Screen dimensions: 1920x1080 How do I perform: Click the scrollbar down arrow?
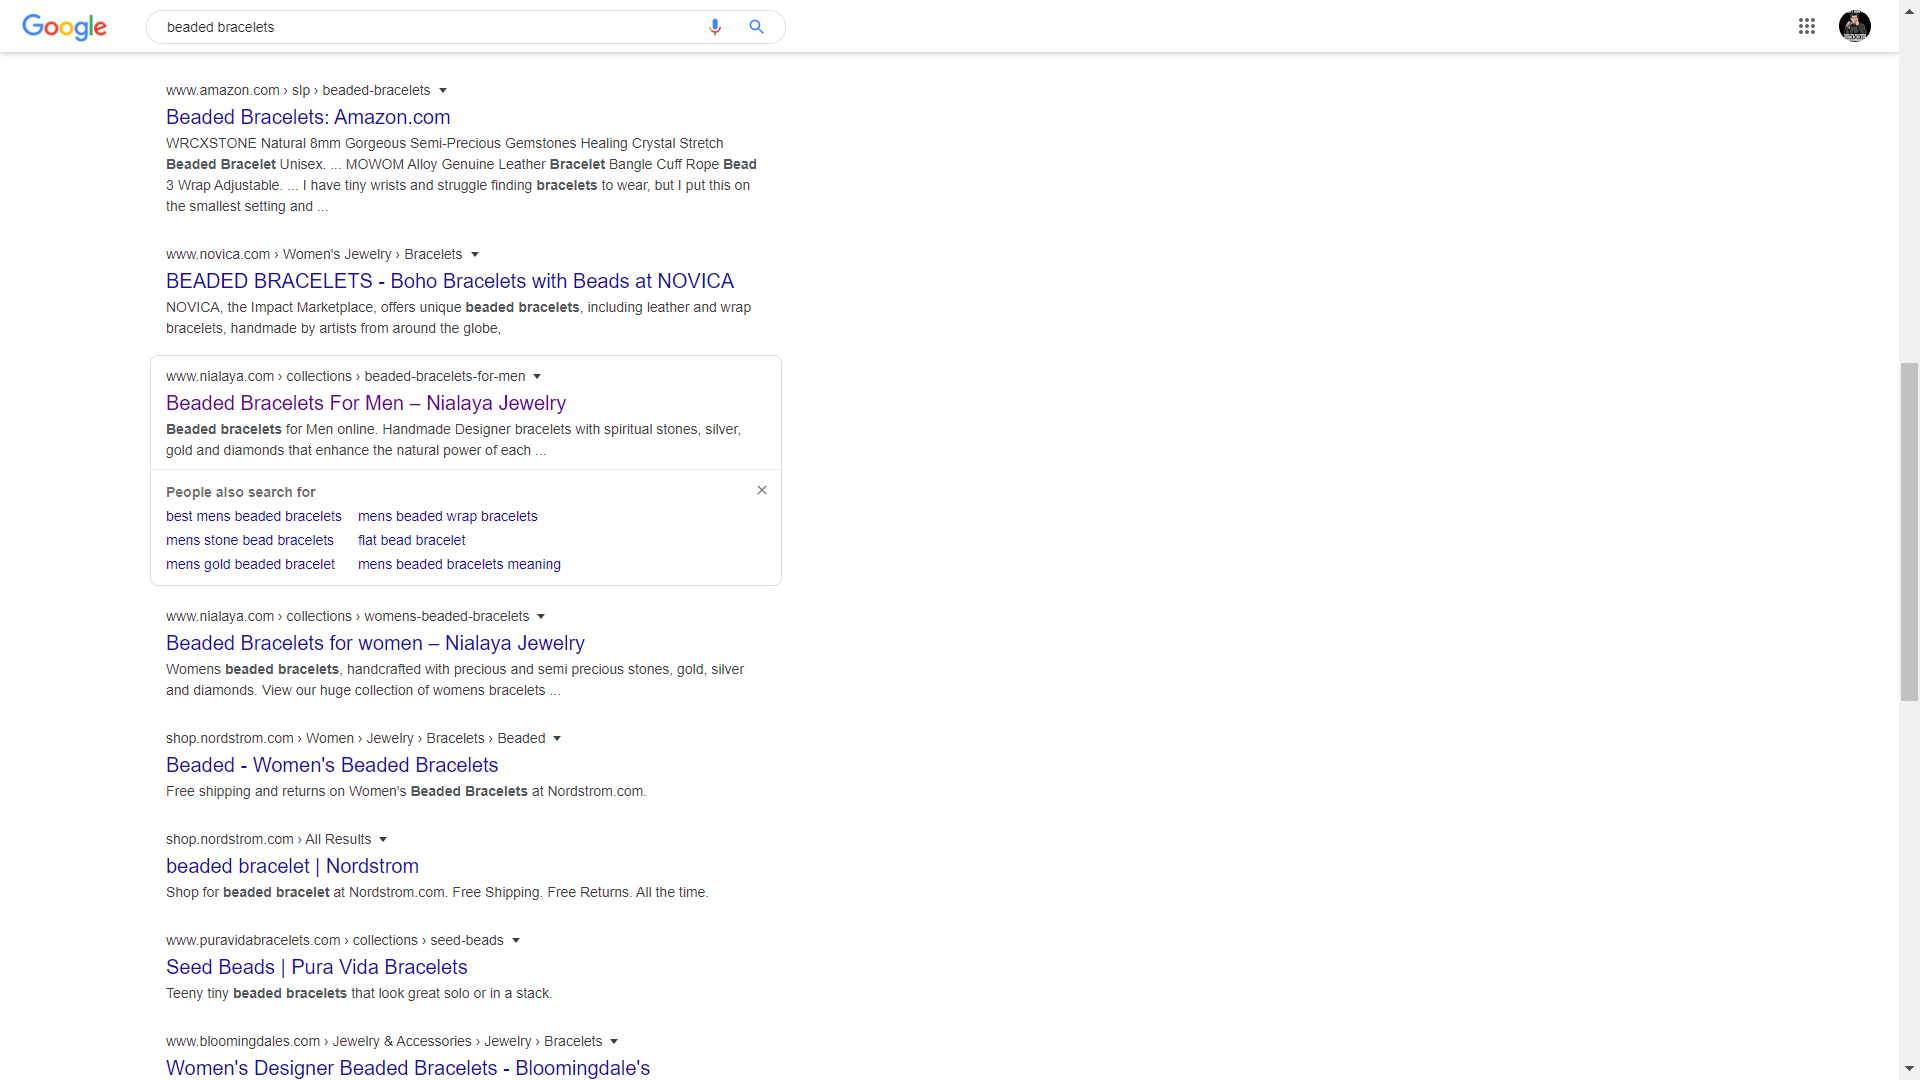pos(1909,1070)
